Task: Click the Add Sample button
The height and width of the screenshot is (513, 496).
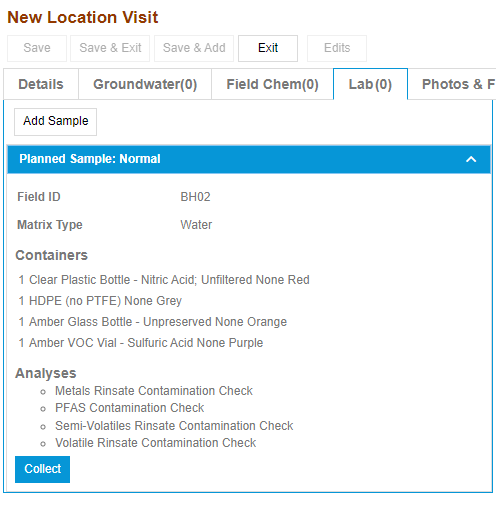Action: 55,122
